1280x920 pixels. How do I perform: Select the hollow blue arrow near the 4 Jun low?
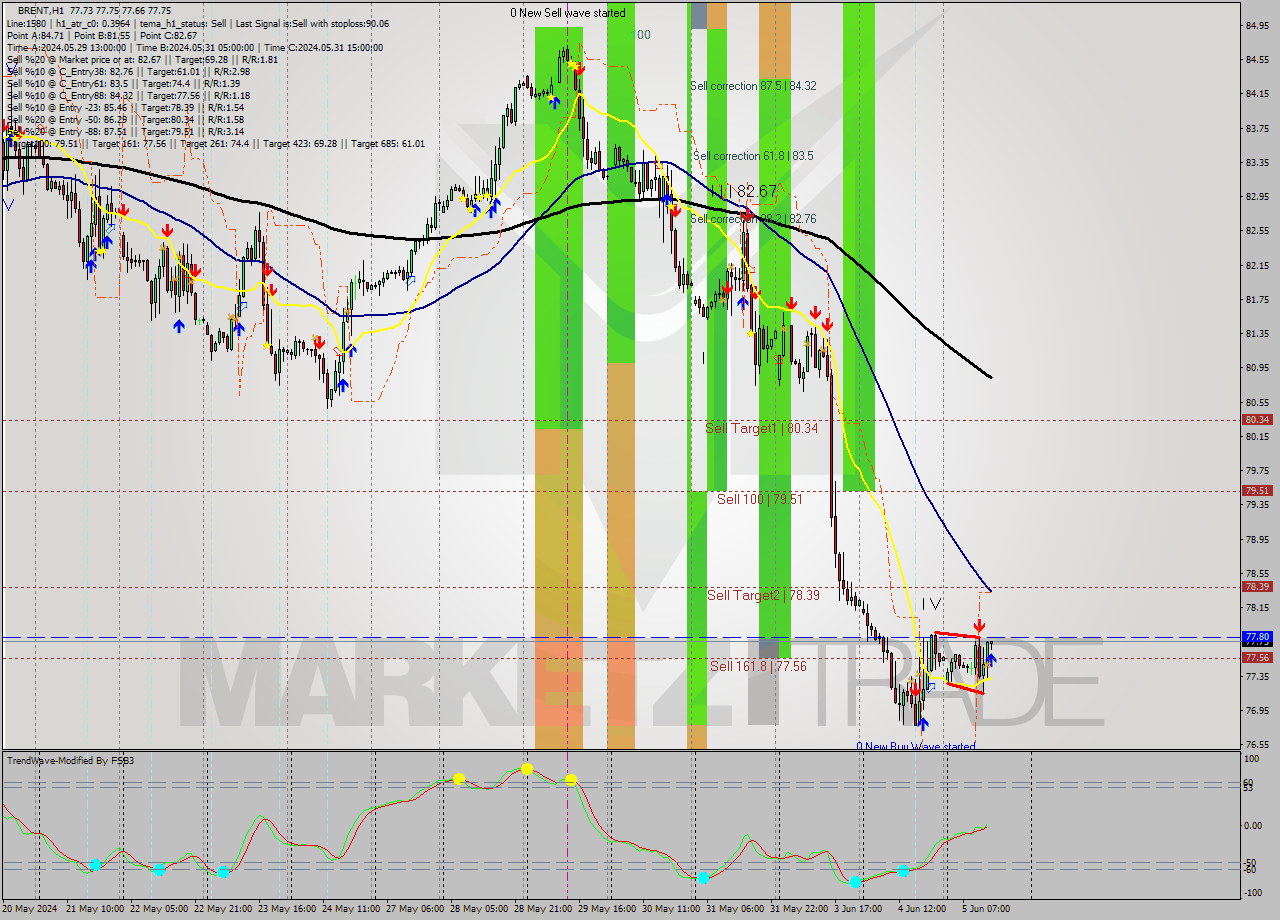[931, 688]
